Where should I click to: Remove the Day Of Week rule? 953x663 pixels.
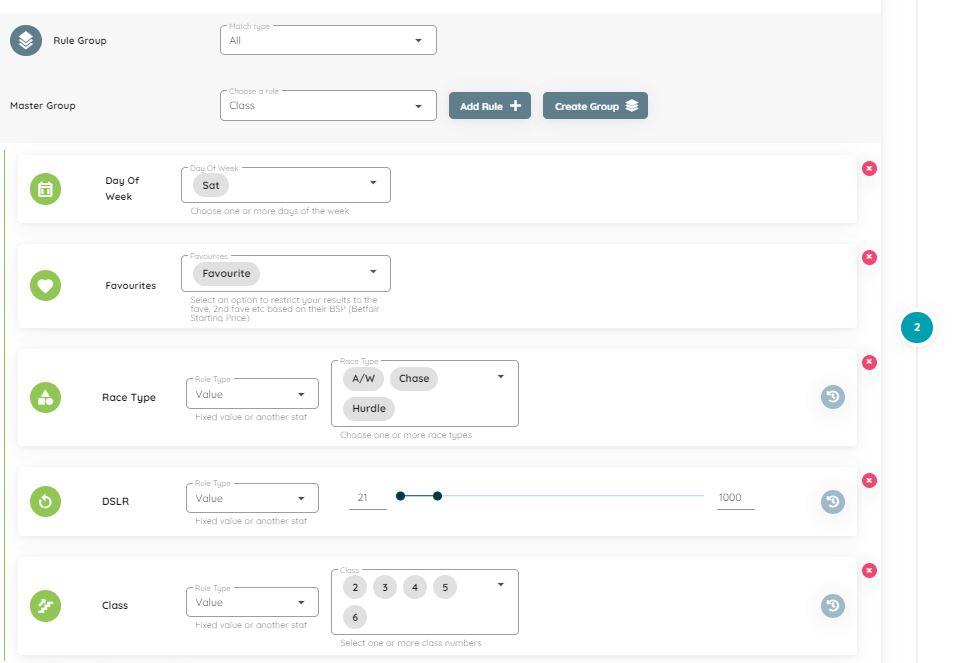click(869, 168)
